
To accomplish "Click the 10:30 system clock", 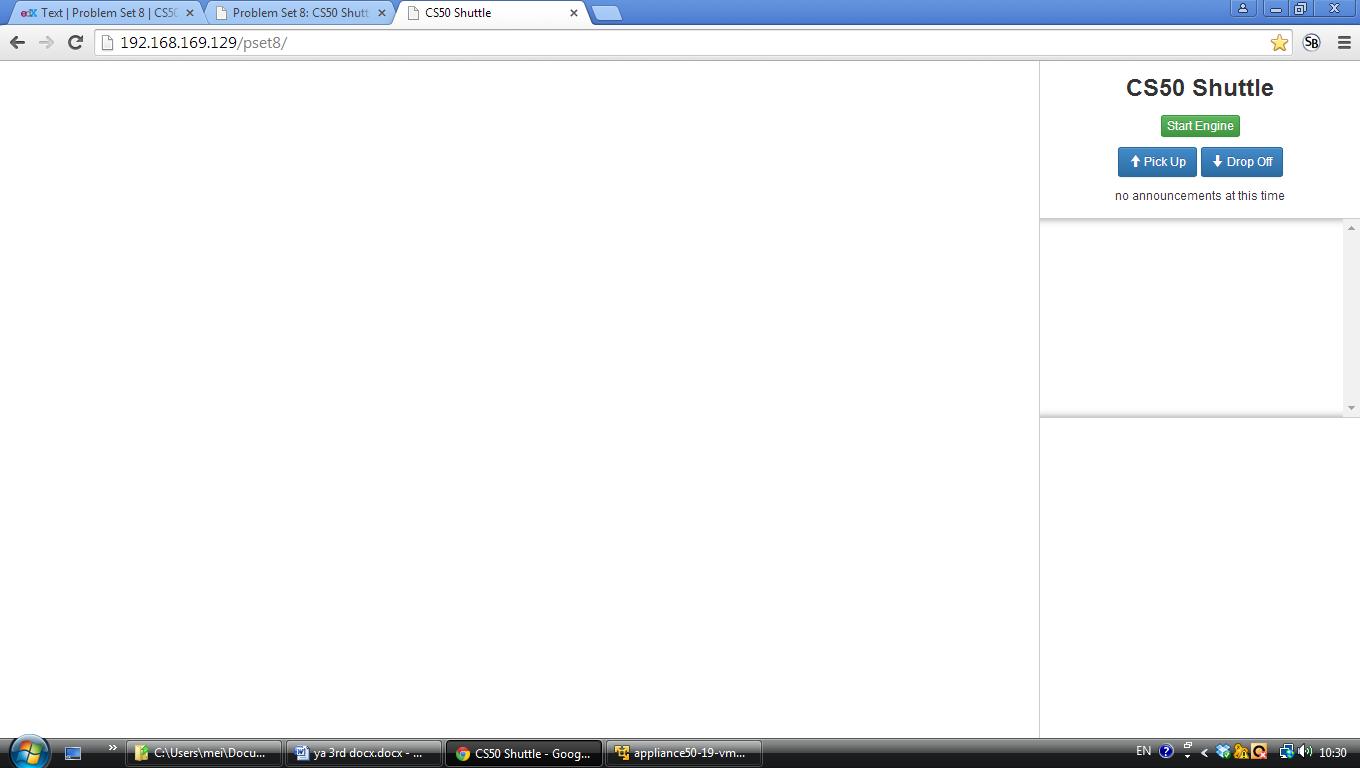I will click(1333, 753).
